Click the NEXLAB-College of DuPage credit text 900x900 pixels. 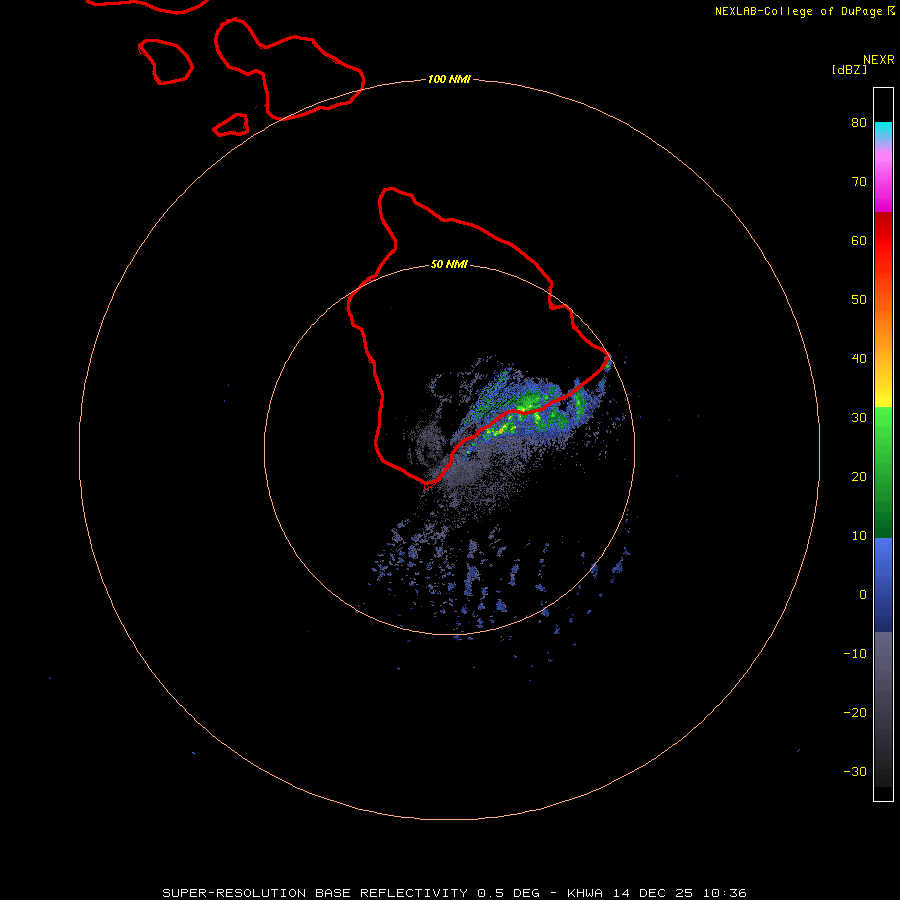[800, 11]
